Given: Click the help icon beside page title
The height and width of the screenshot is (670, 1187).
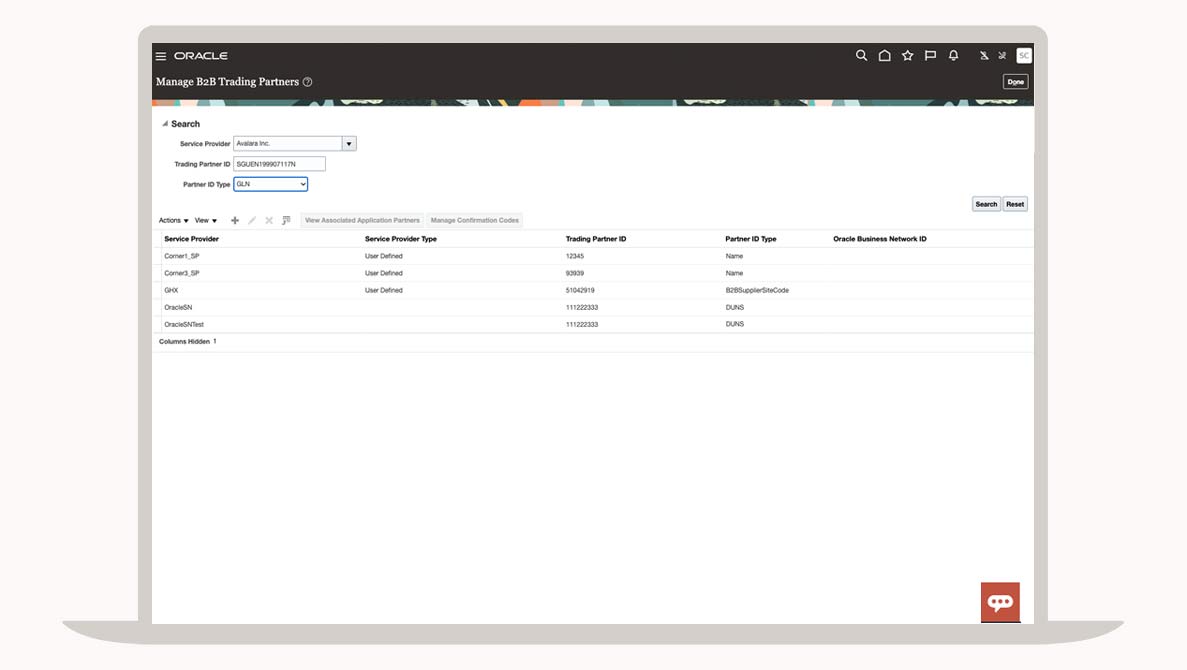Looking at the screenshot, I should pos(307,82).
